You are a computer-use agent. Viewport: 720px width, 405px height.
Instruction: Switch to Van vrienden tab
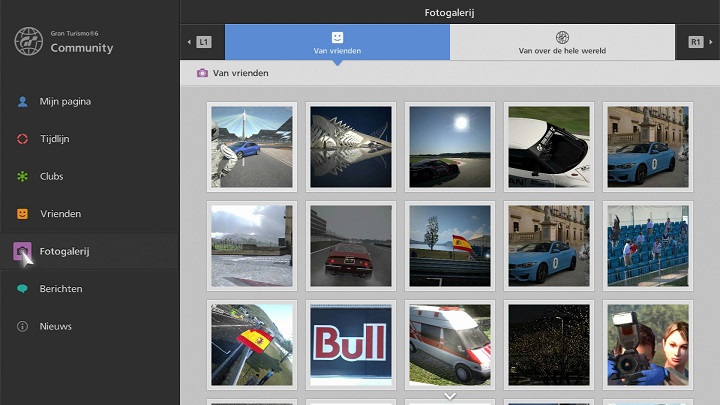click(x=337, y=42)
